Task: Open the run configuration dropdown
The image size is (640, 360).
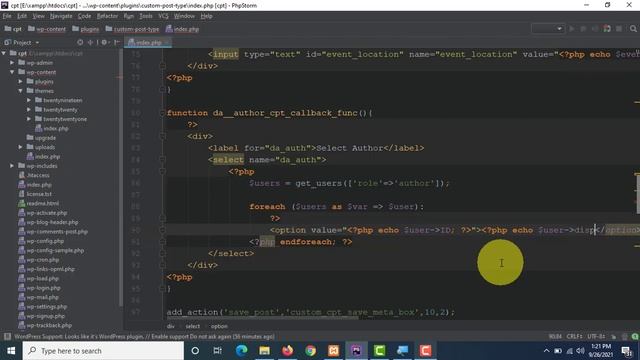Action: click(548, 29)
